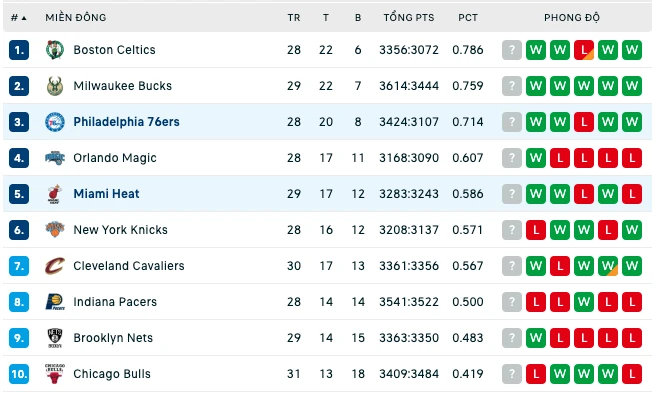Open the Philadelphia 76ers team link
Viewport: 654px width, 395px height.
(x=126, y=122)
